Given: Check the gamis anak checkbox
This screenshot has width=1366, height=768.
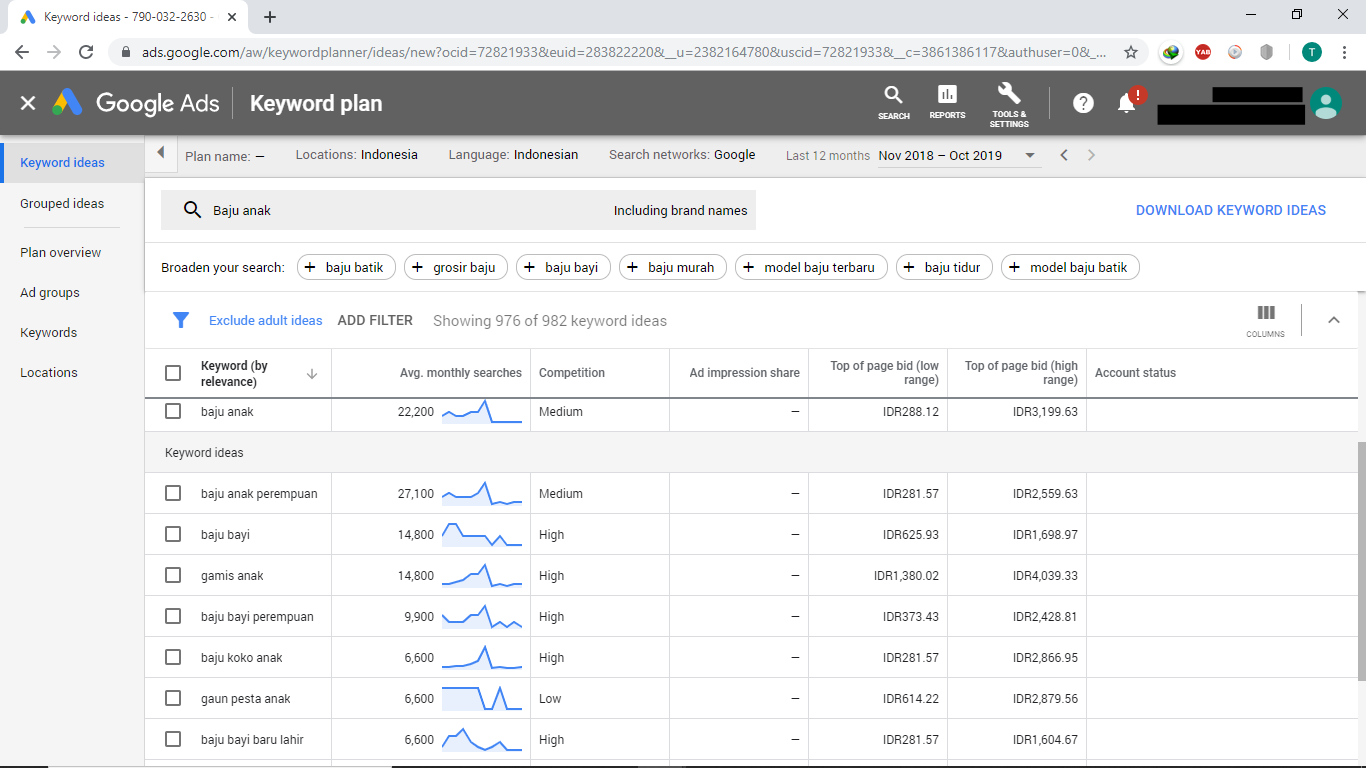Looking at the screenshot, I should click(172, 575).
